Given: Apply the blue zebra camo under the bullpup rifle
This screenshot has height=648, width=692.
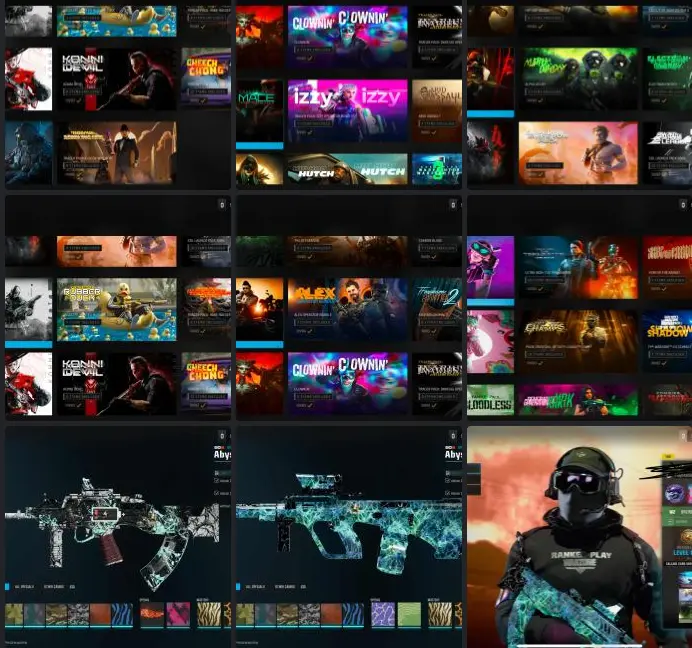Looking at the screenshot, I should coord(352,614).
